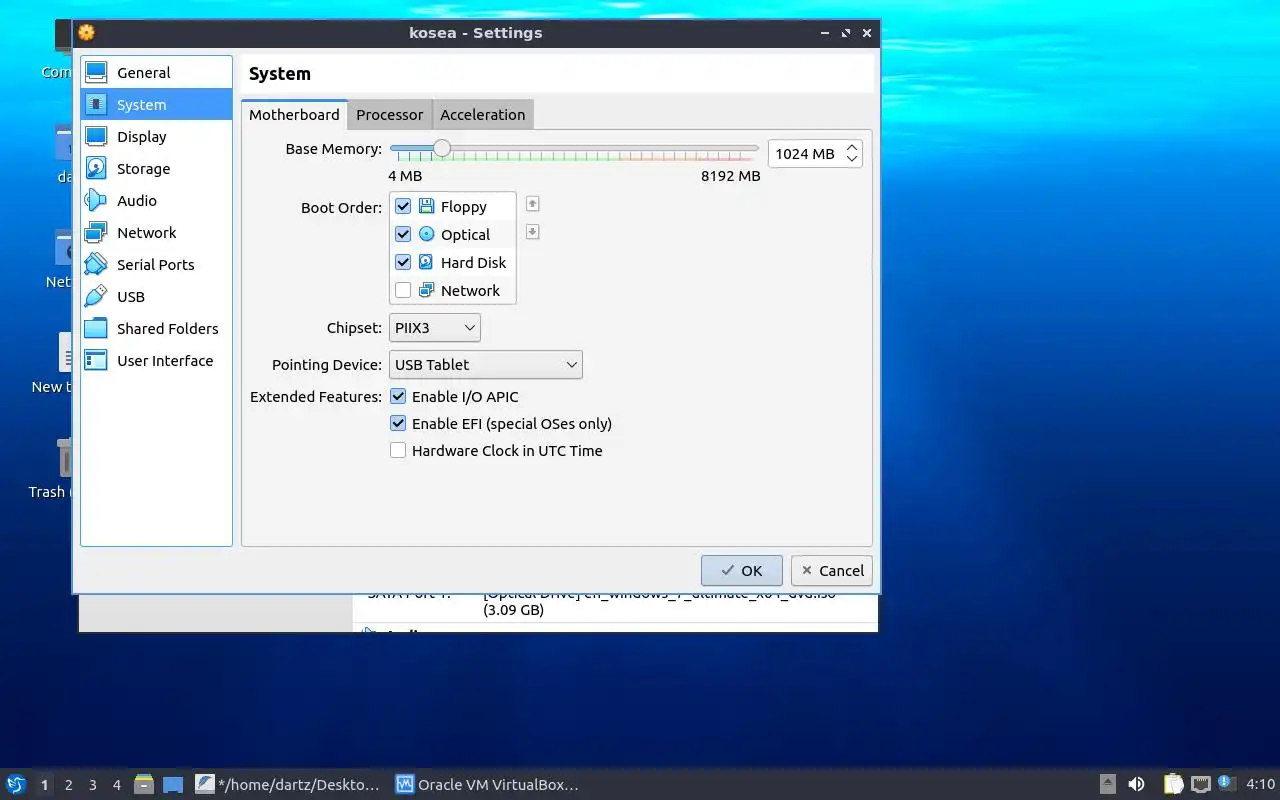Screen dimensions: 1280x800
Task: Click the 1024 MB memory input field
Action: 805,154
